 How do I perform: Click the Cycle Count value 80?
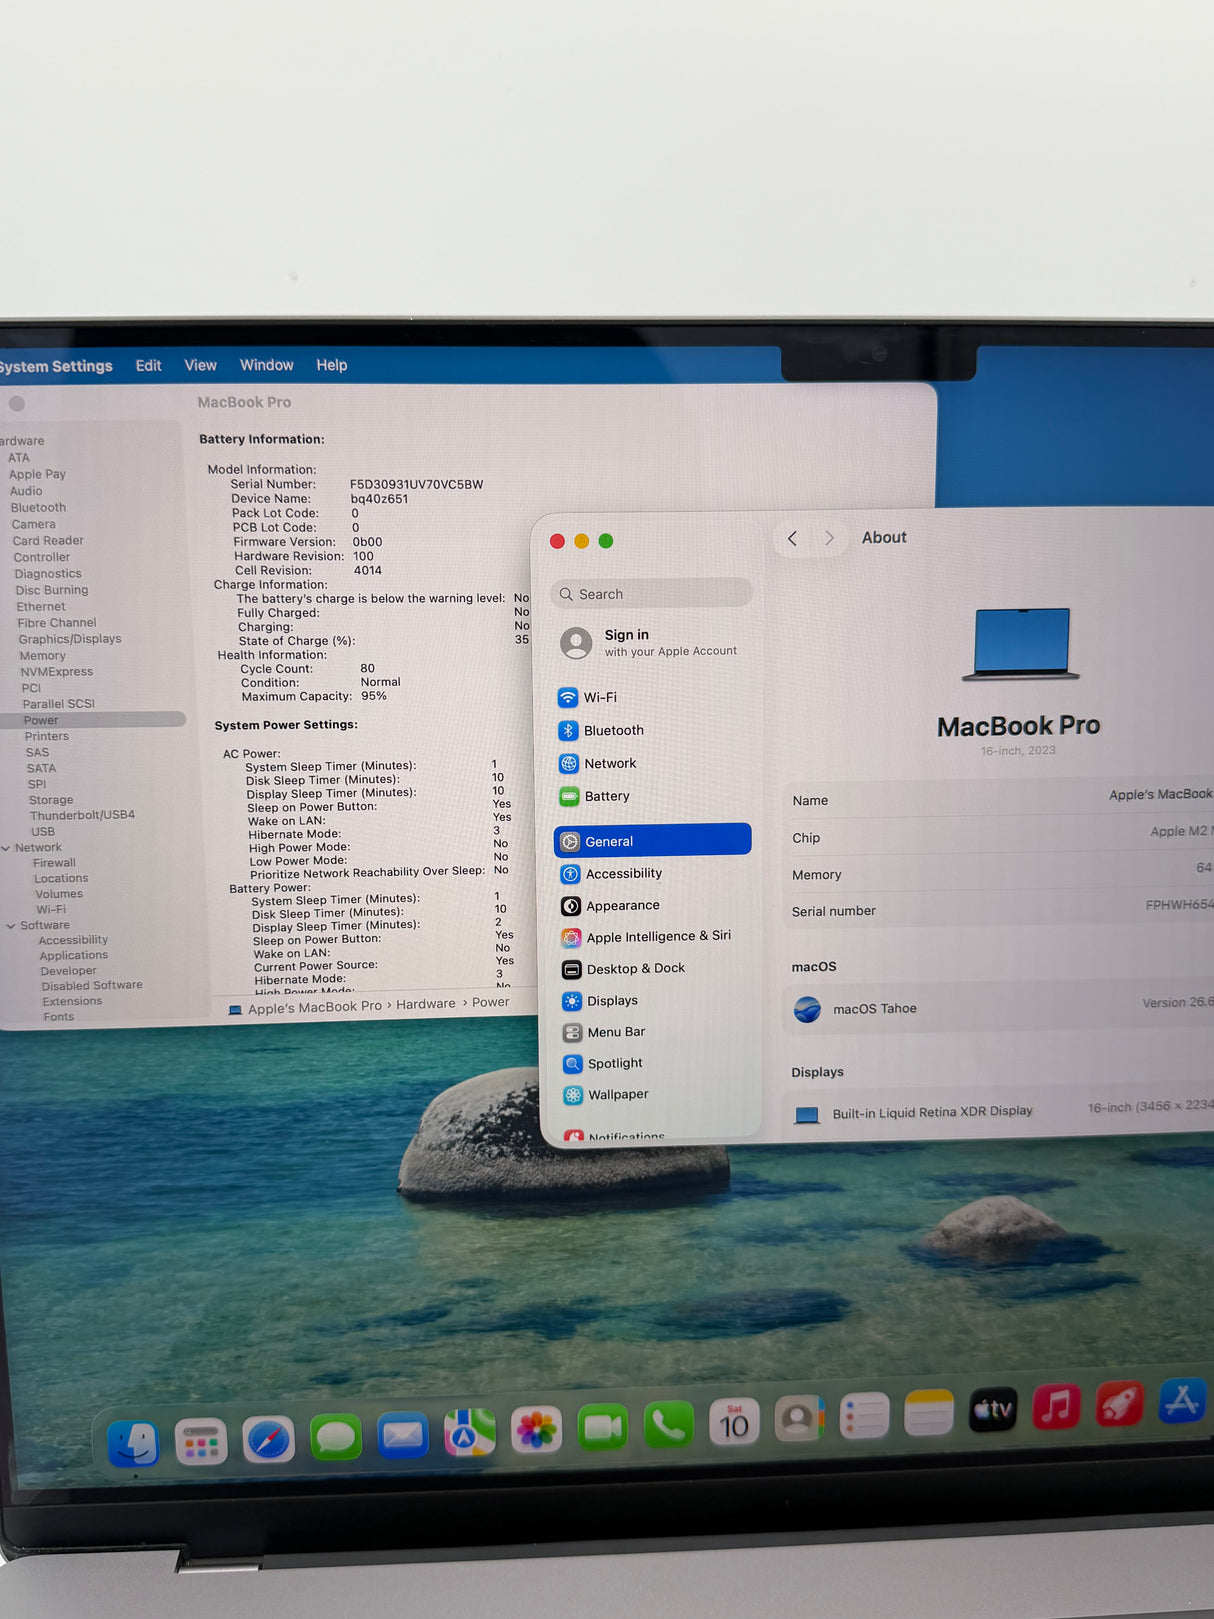(x=367, y=668)
